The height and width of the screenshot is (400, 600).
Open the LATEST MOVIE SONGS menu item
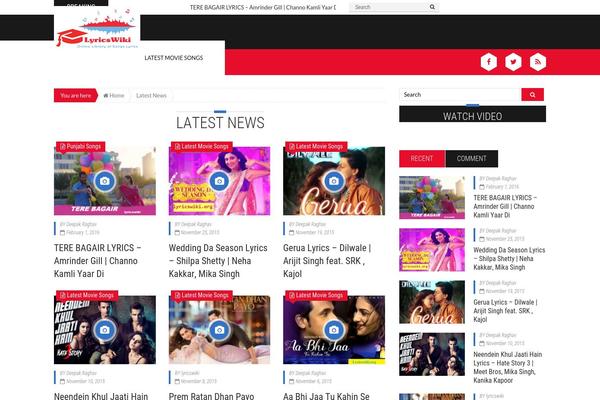(174, 58)
